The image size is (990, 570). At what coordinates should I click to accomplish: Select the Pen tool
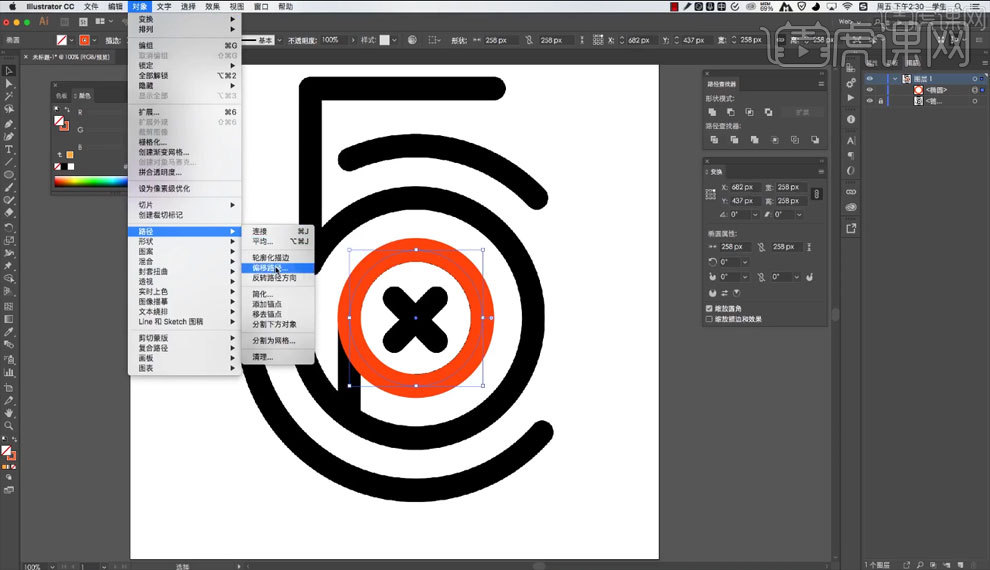(x=9, y=124)
